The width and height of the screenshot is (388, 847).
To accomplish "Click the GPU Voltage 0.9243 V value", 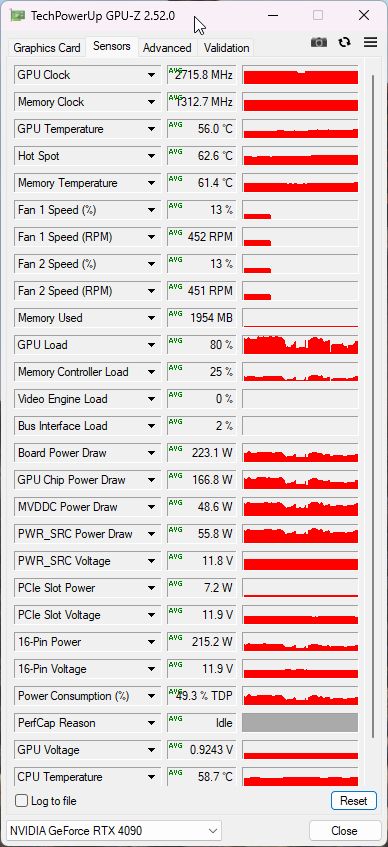I will (x=202, y=750).
